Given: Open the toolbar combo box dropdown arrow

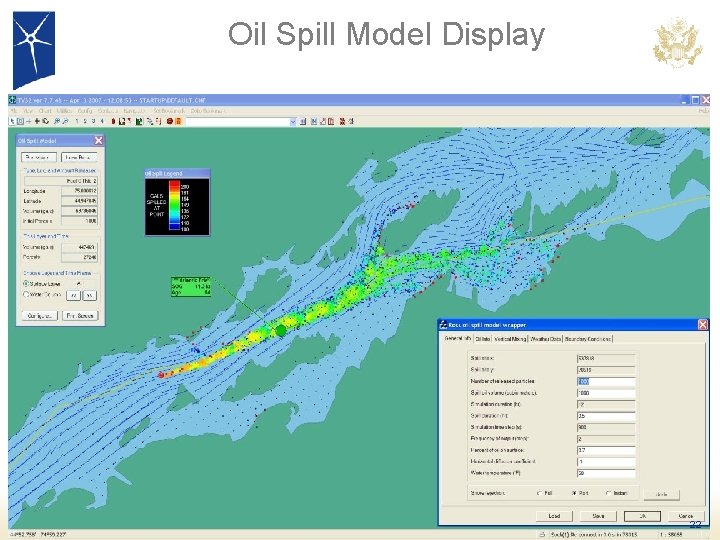Looking at the screenshot, I should point(293,122).
